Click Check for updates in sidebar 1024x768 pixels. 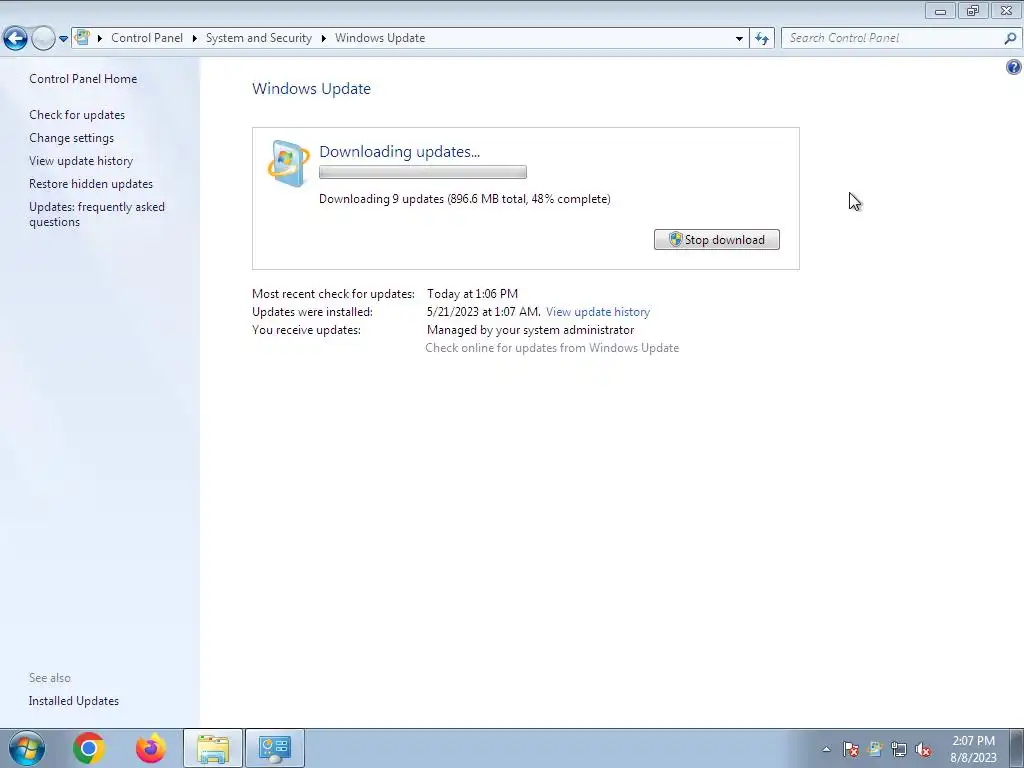point(77,115)
